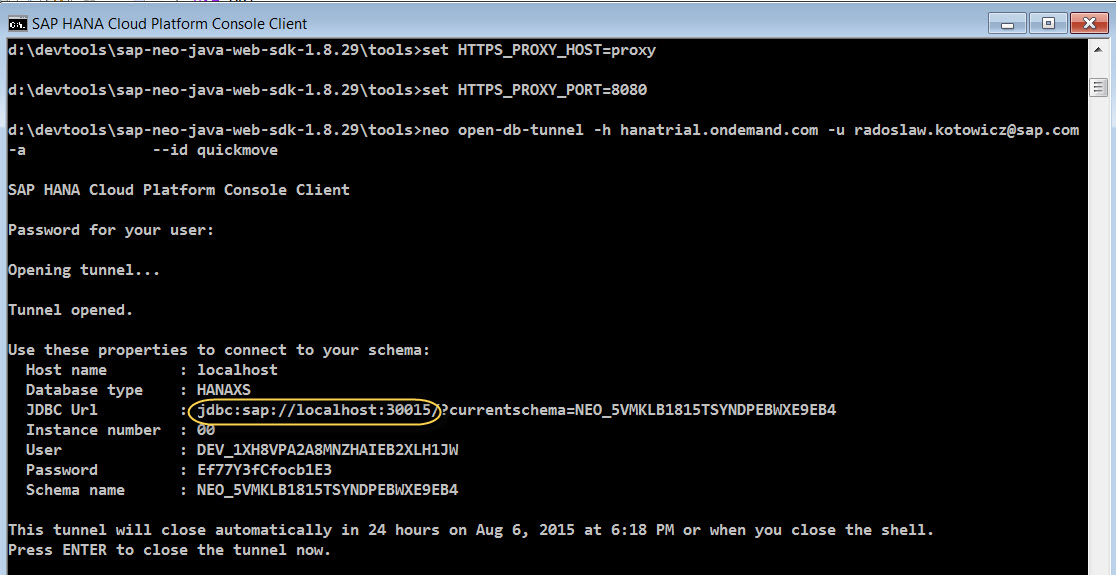The width and height of the screenshot is (1116, 575).
Task: Click the Password value 'Ef77Y3fCfocb1E3'
Action: (x=265, y=470)
